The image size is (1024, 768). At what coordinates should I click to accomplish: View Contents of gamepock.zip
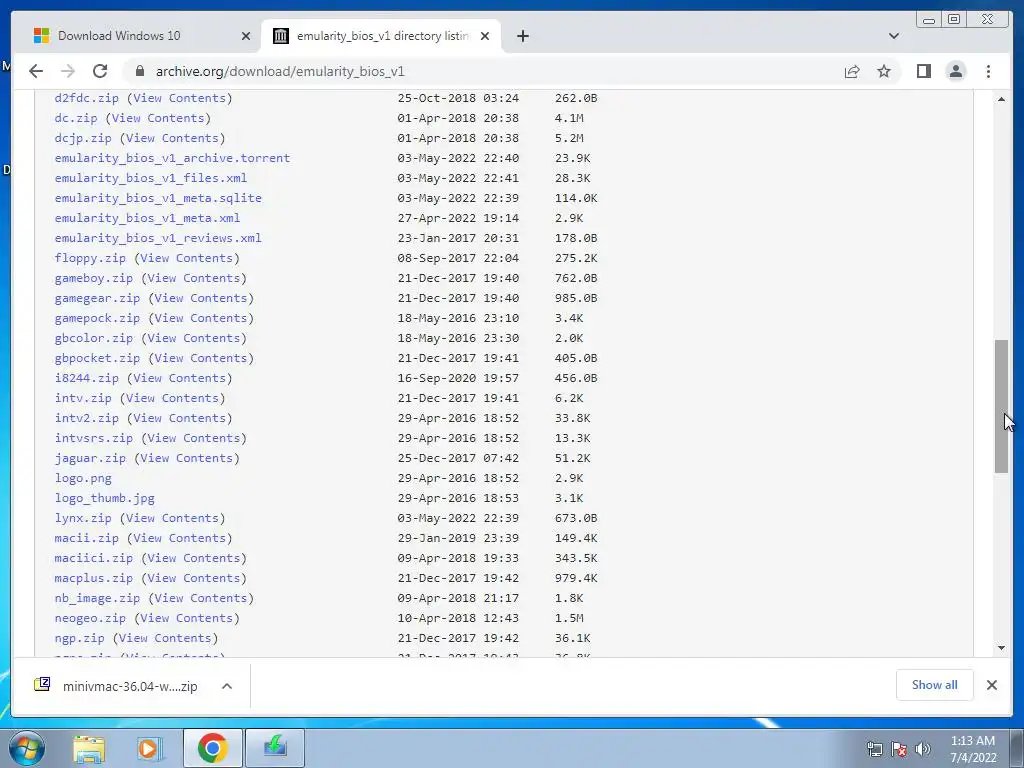[200, 318]
